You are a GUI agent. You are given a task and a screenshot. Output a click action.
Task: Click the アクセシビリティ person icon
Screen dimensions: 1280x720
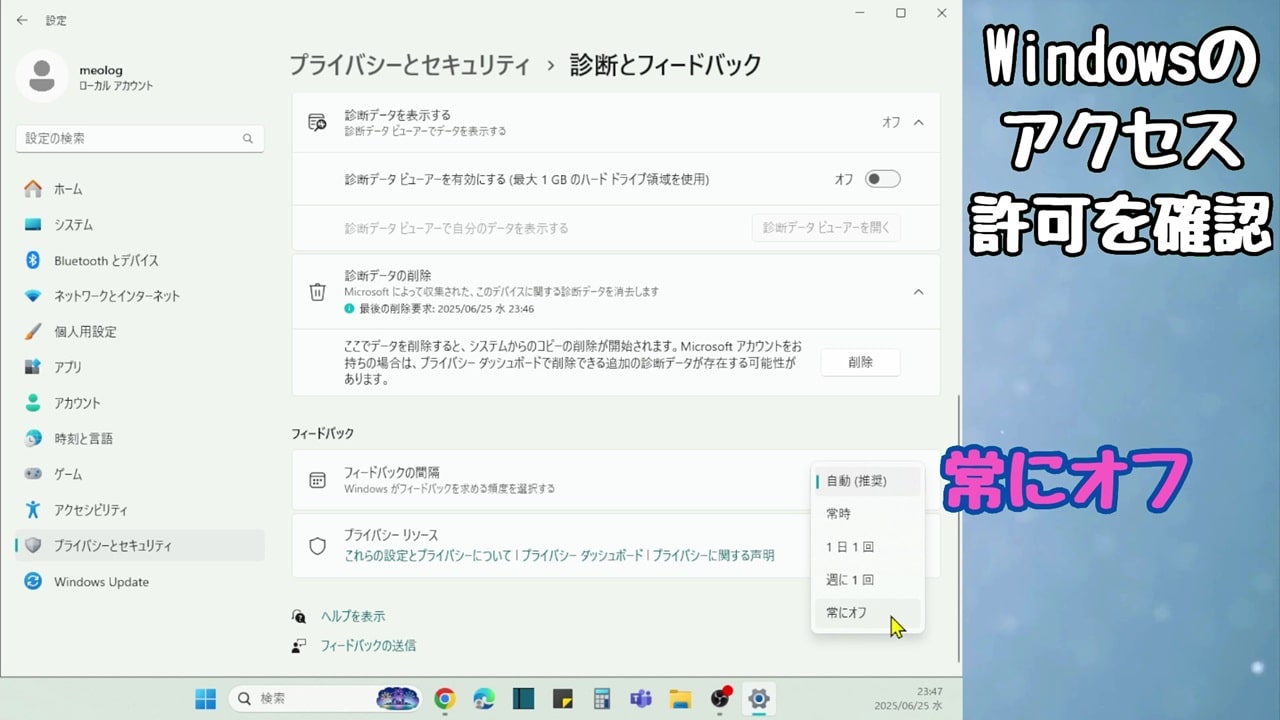pyautogui.click(x=33, y=510)
